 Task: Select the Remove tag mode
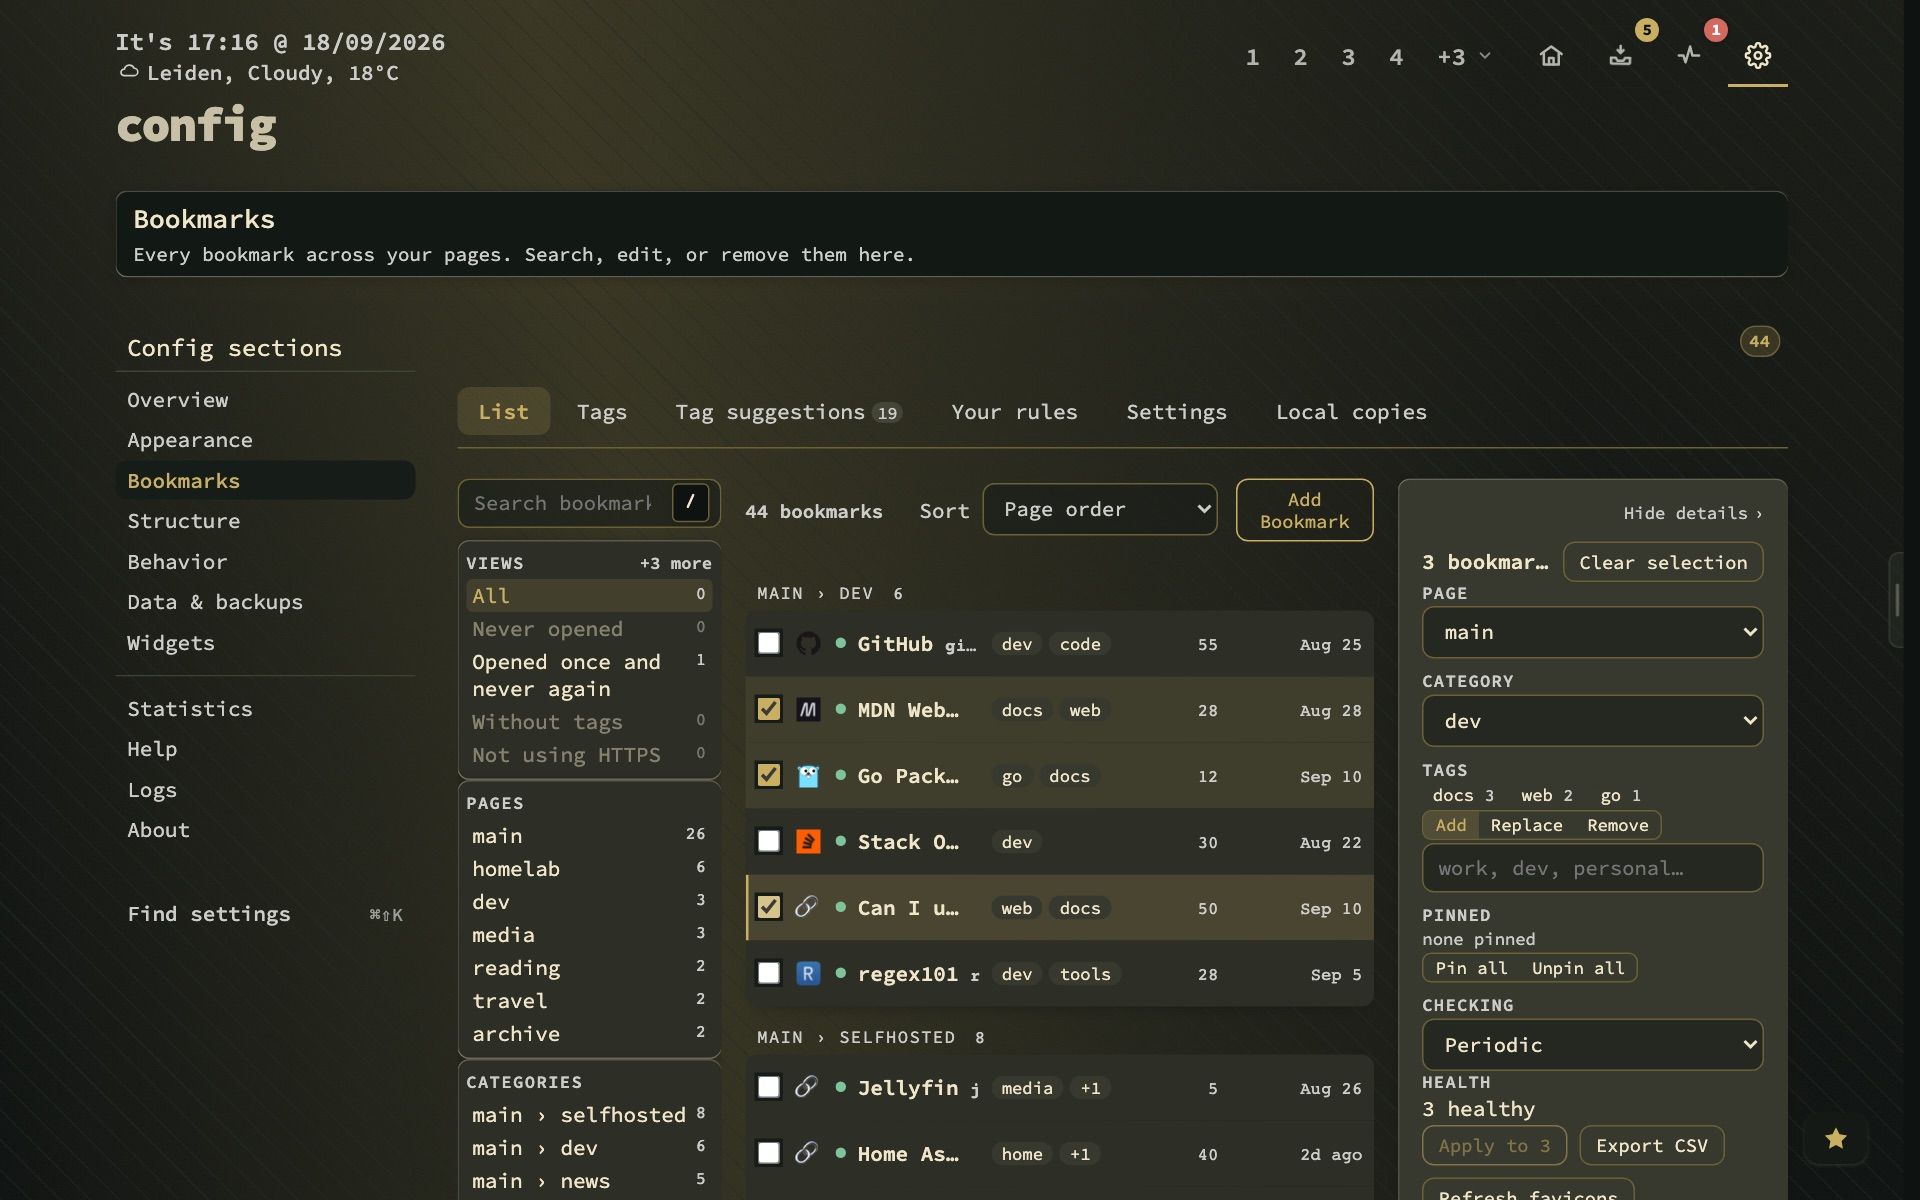(x=1617, y=825)
